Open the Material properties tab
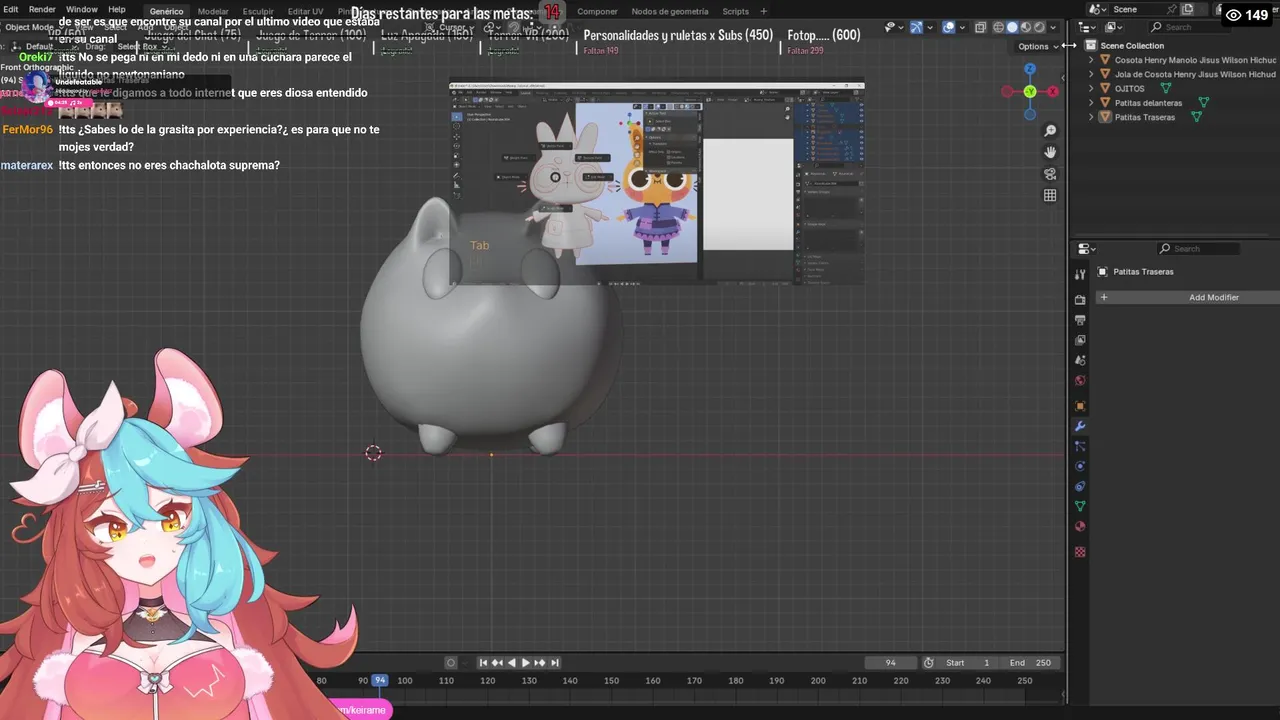 coord(1080,526)
